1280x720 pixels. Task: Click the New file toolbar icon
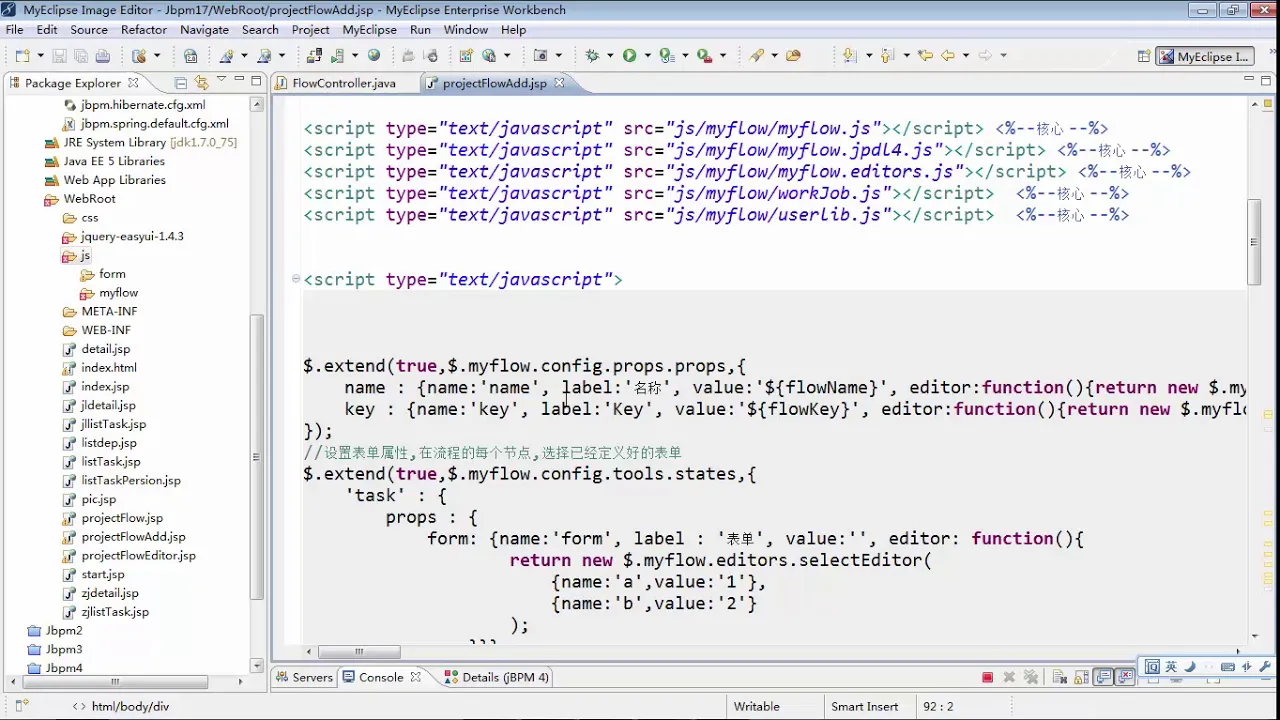pyautogui.click(x=21, y=56)
